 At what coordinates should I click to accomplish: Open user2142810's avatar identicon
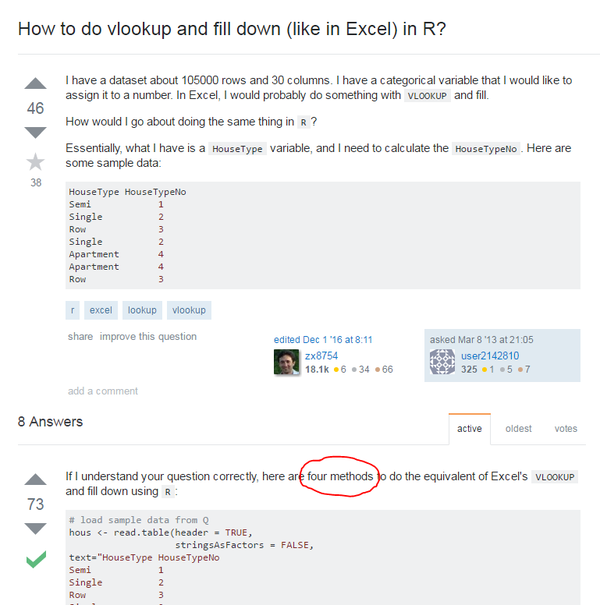tap(443, 362)
